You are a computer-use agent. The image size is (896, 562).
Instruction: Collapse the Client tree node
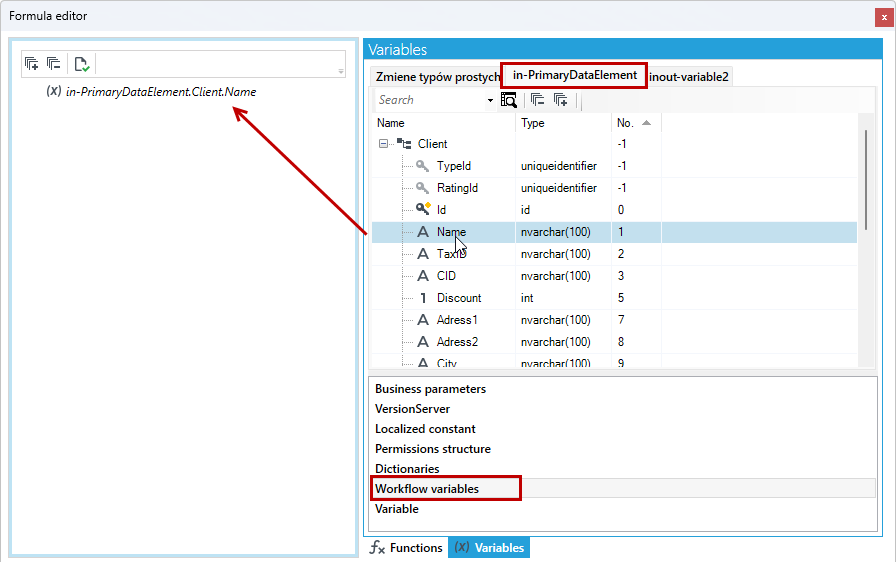point(383,144)
